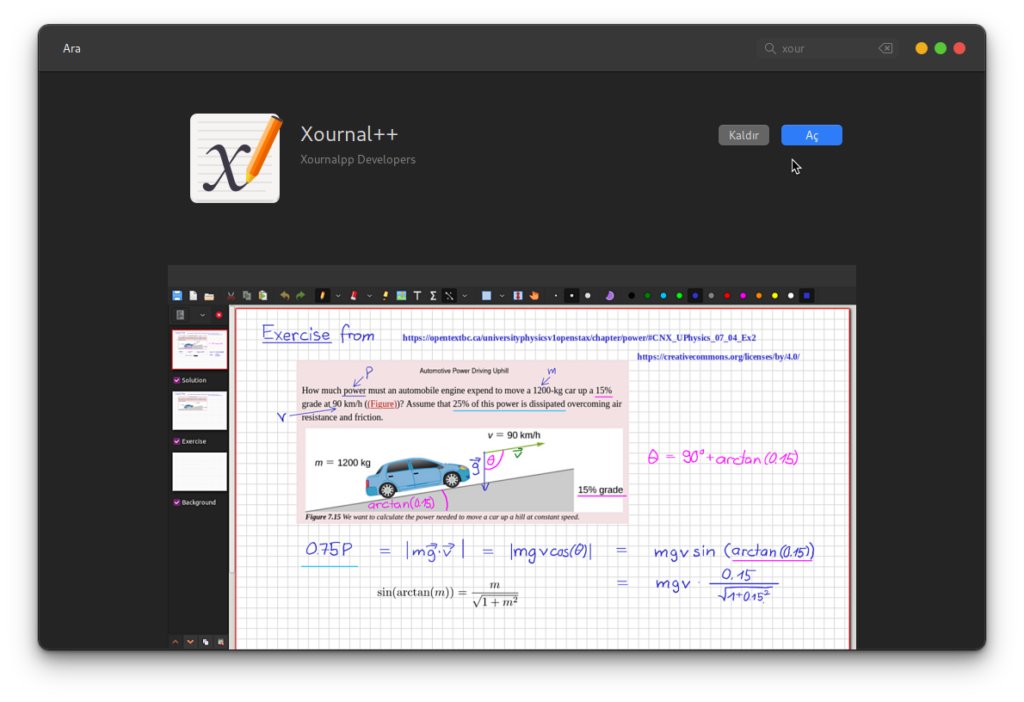Viewport: 1024px width, 702px height.
Task: Pick the orange color swatch
Action: click(x=759, y=296)
